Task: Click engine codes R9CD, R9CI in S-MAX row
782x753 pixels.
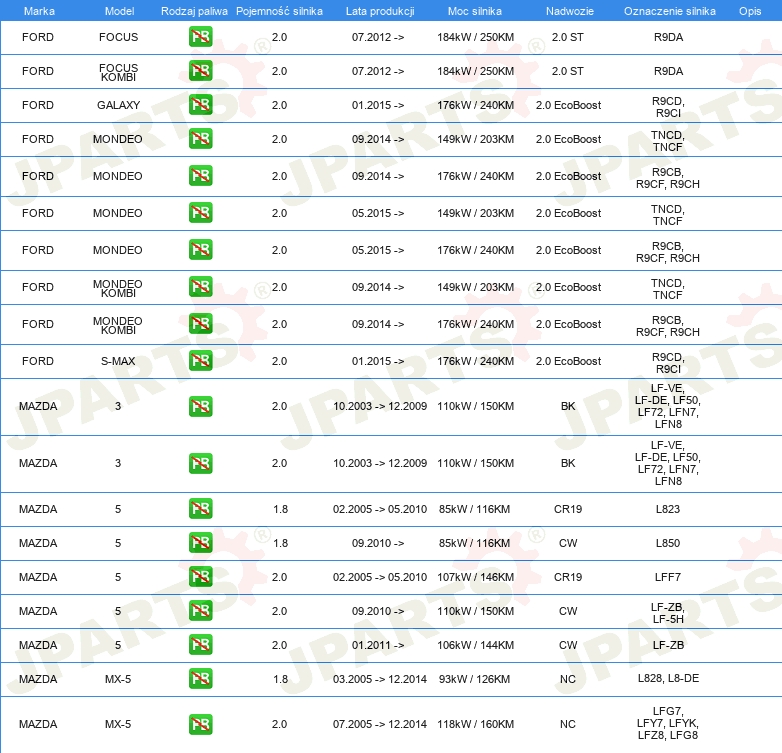Action: (668, 363)
